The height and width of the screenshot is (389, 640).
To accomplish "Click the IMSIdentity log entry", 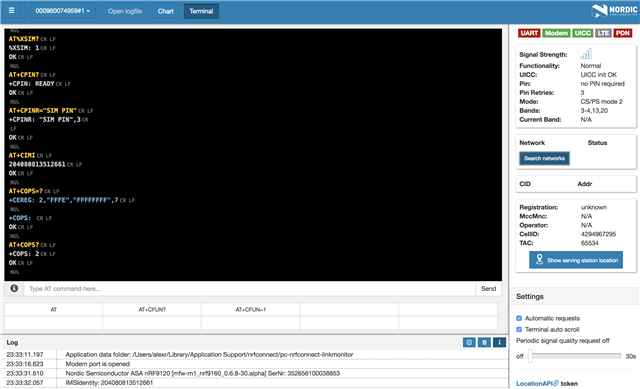I will (109, 382).
